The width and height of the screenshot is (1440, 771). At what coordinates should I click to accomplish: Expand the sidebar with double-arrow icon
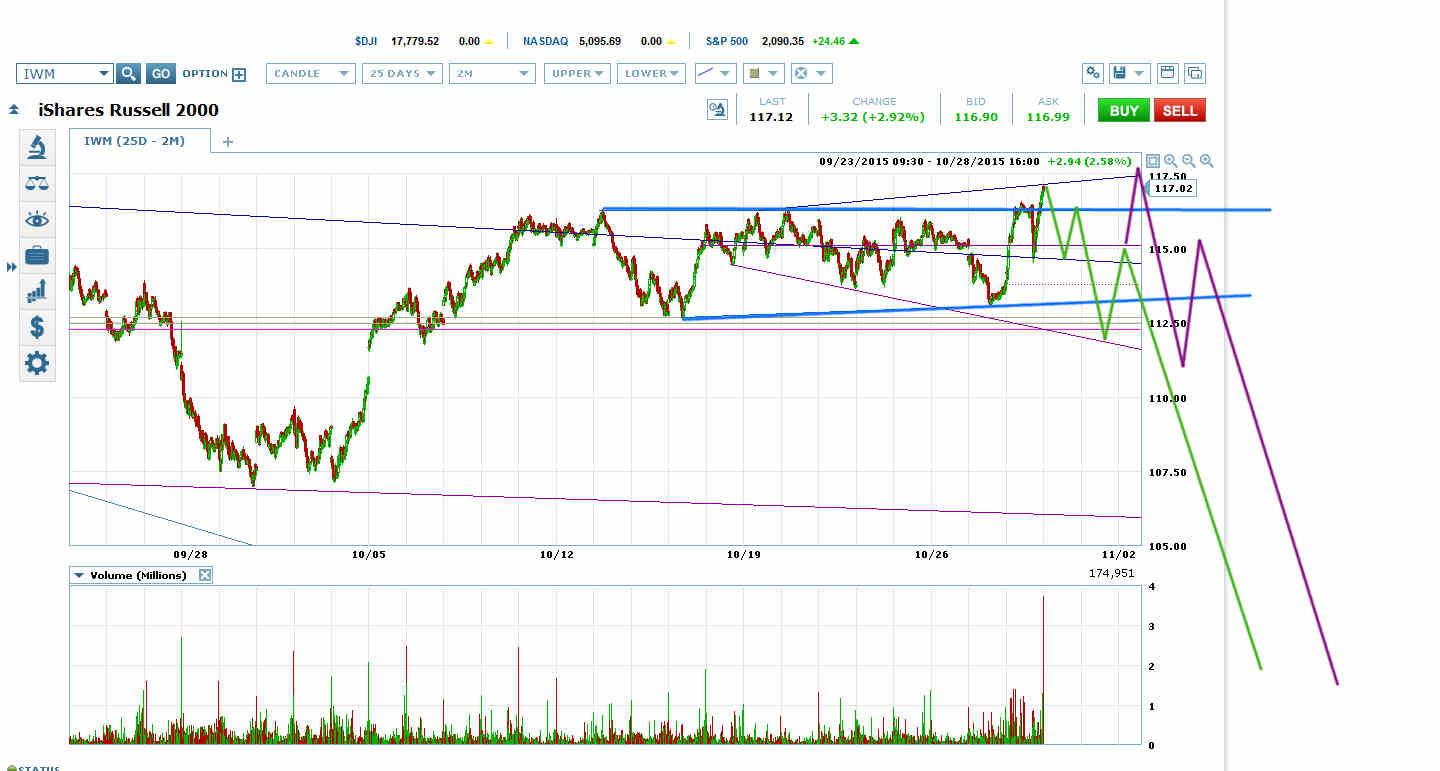click(x=12, y=267)
